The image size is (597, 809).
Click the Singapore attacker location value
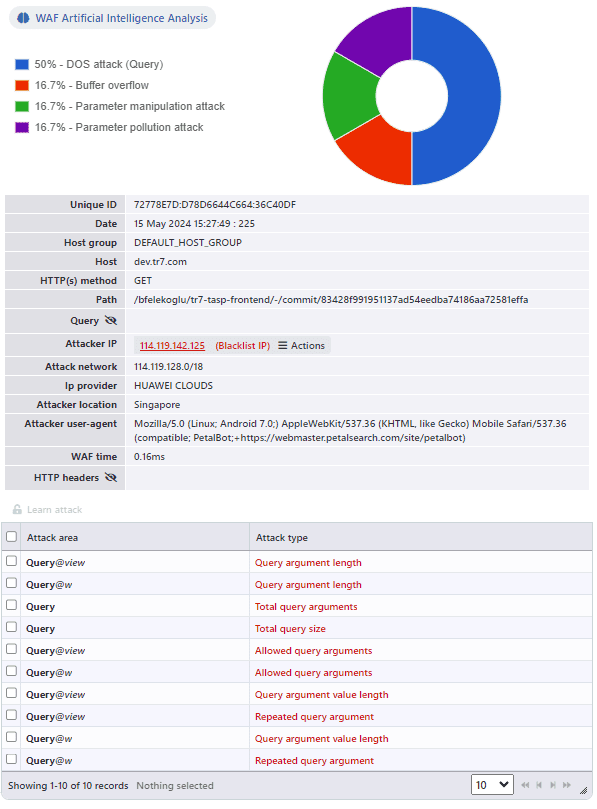point(157,404)
